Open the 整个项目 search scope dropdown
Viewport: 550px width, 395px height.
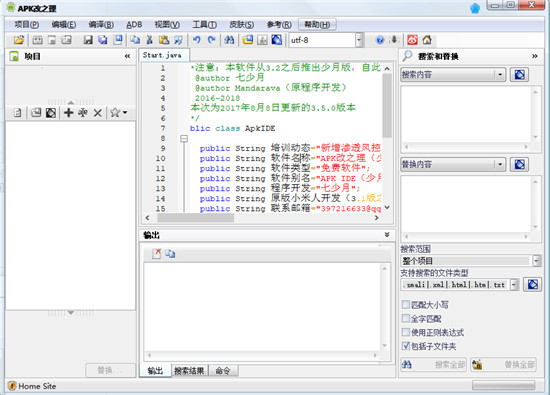point(536,261)
